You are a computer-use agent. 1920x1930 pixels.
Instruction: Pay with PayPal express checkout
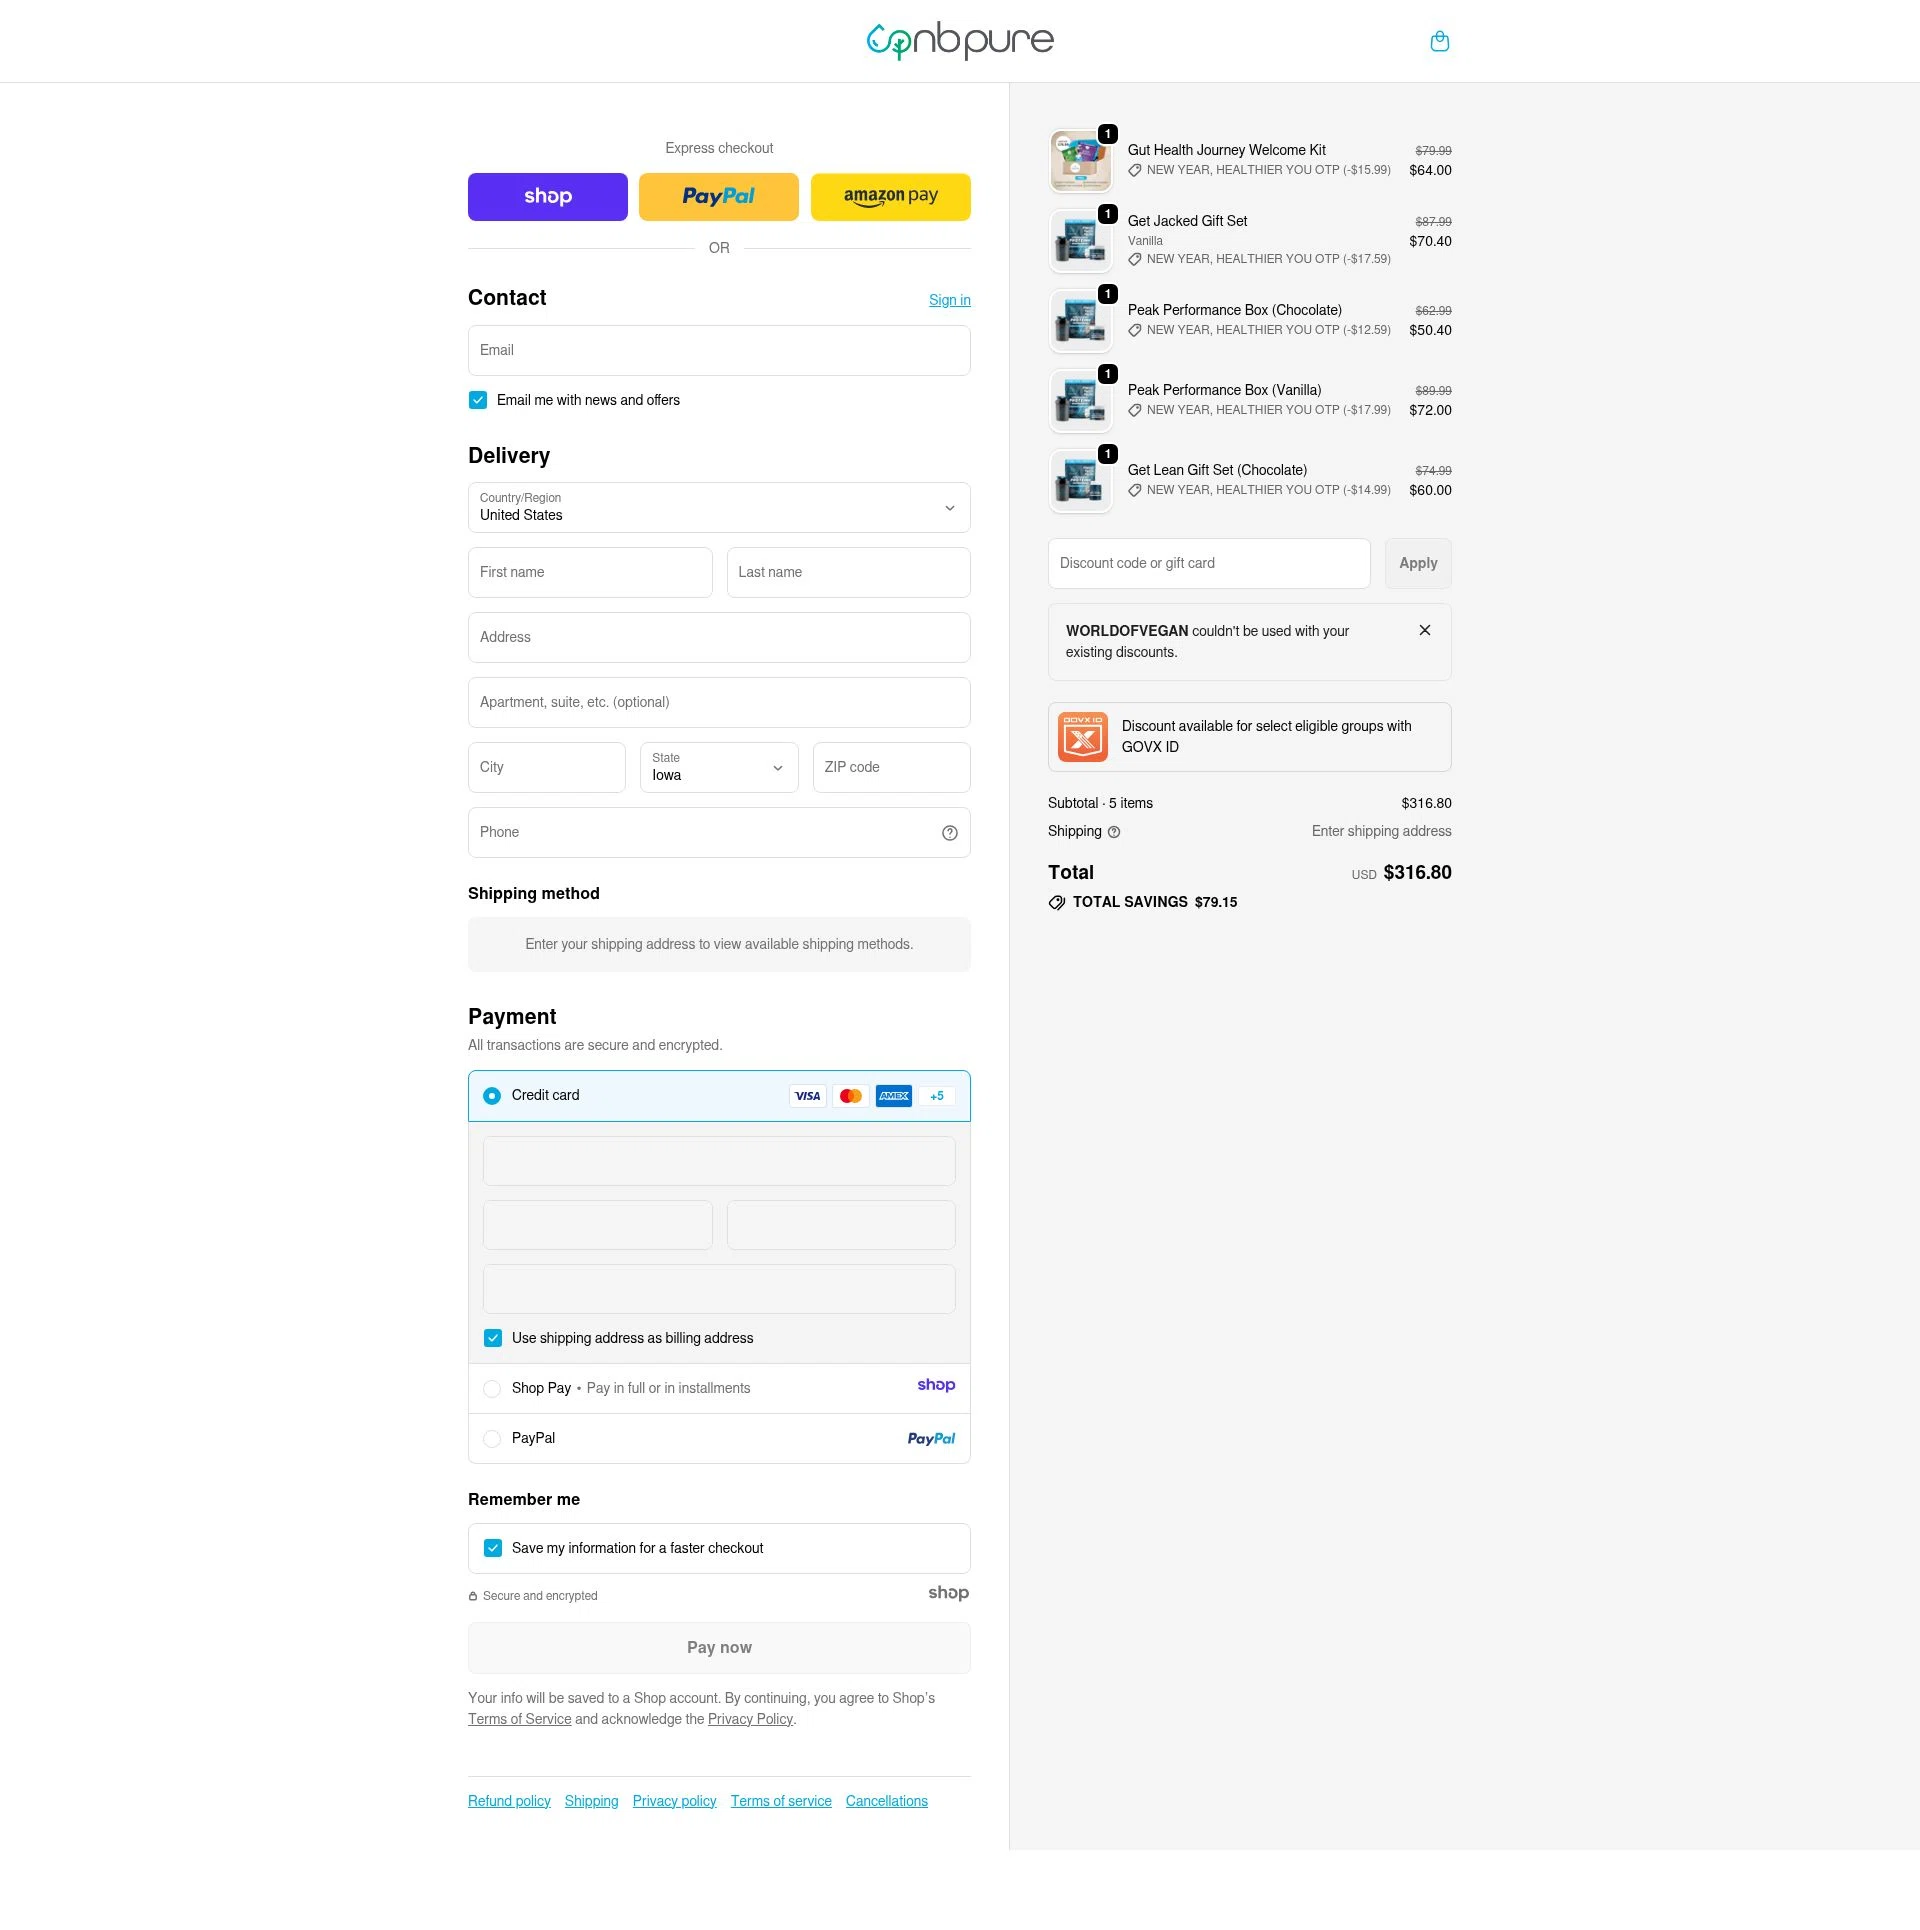point(718,196)
